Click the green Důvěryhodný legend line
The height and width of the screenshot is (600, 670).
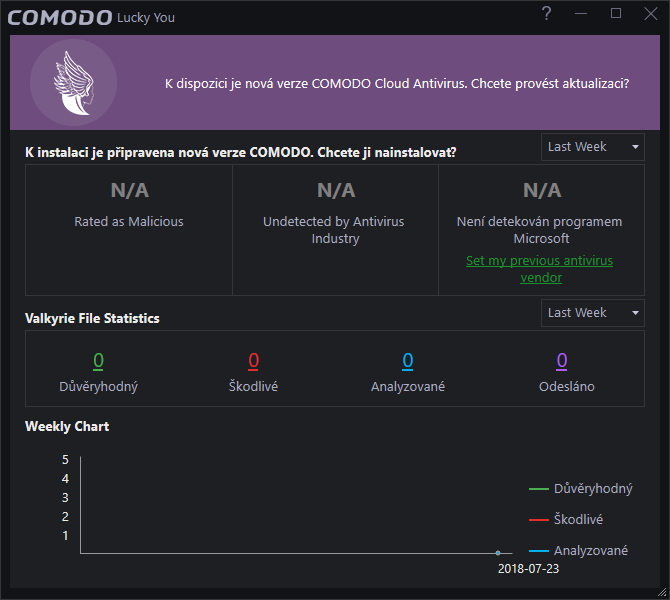[x=539, y=489]
